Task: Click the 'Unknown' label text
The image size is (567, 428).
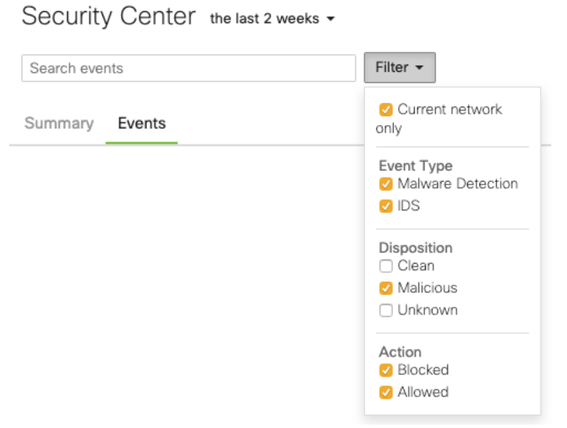Action: pos(427,310)
